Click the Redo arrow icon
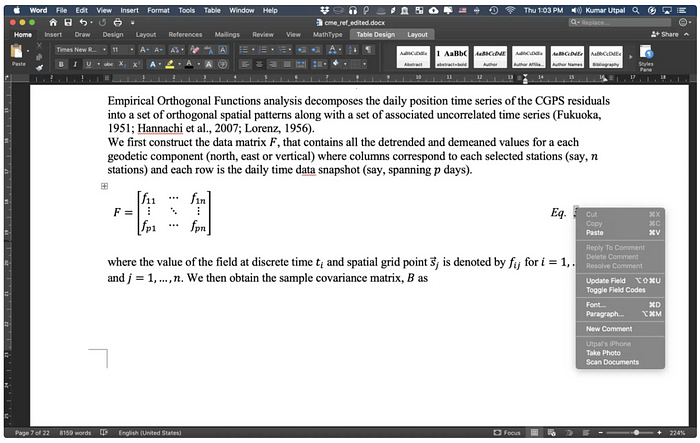This screenshot has width=700, height=443. point(103,22)
